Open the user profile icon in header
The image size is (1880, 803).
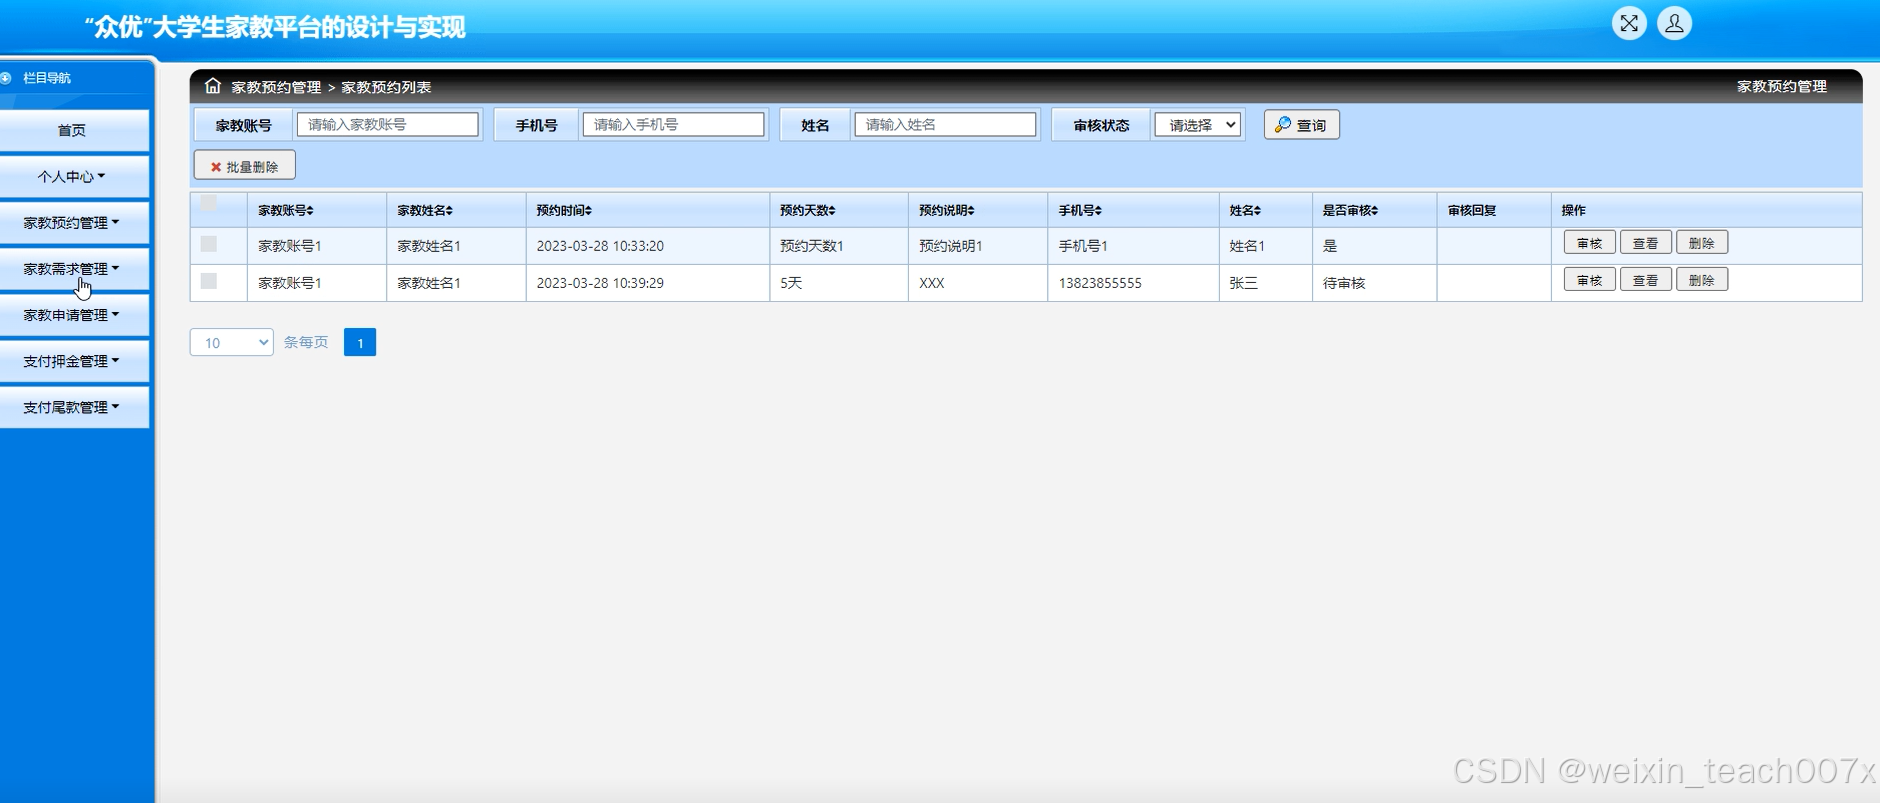(1674, 23)
